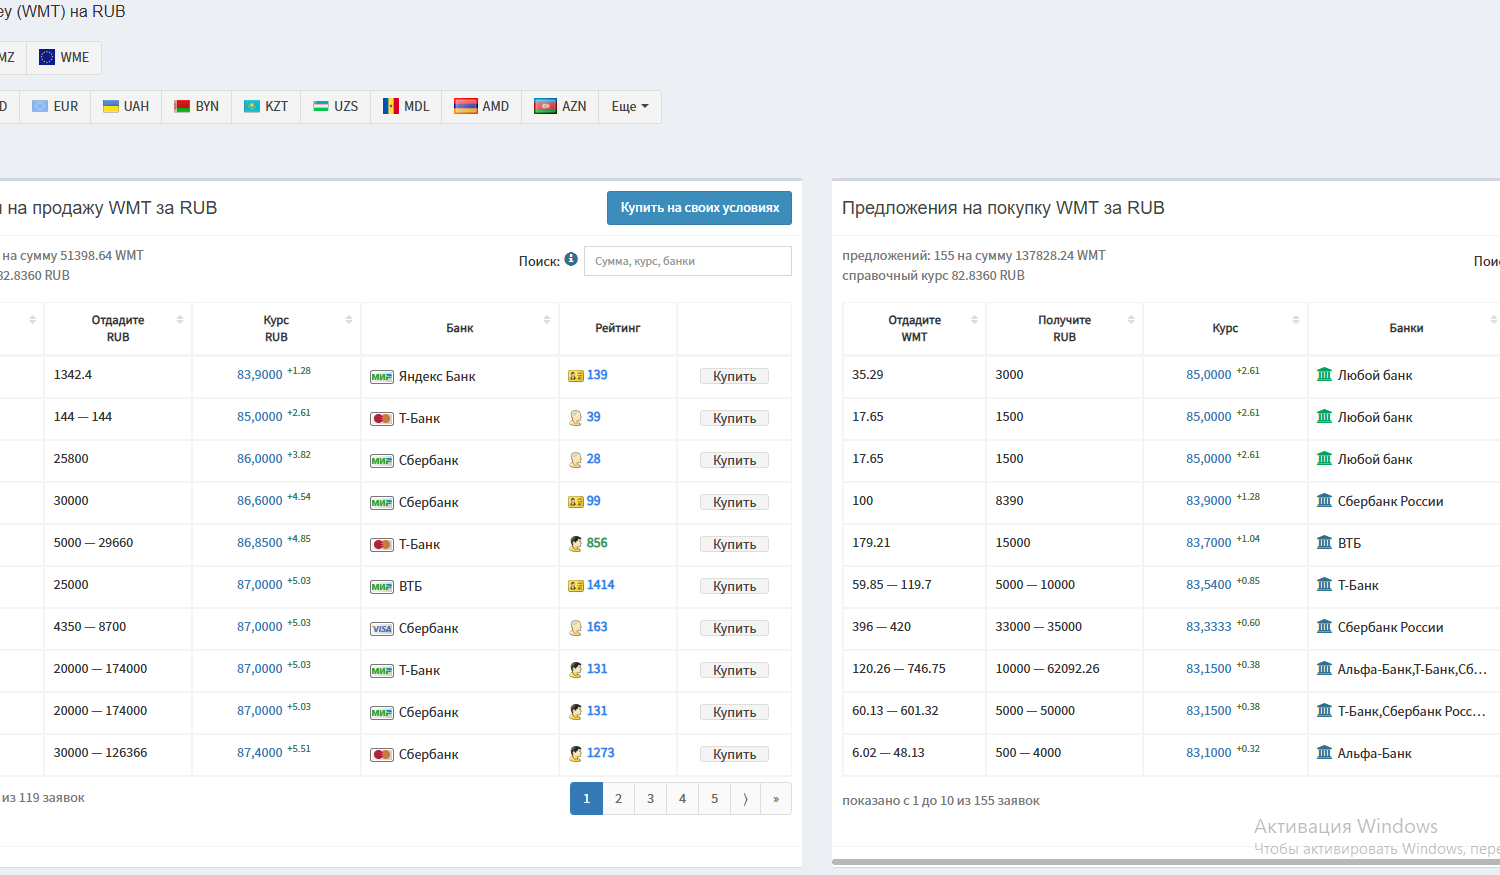Viewport: 1500px width, 875px height.
Task: Choose the BYN currency tab
Action: (197, 107)
